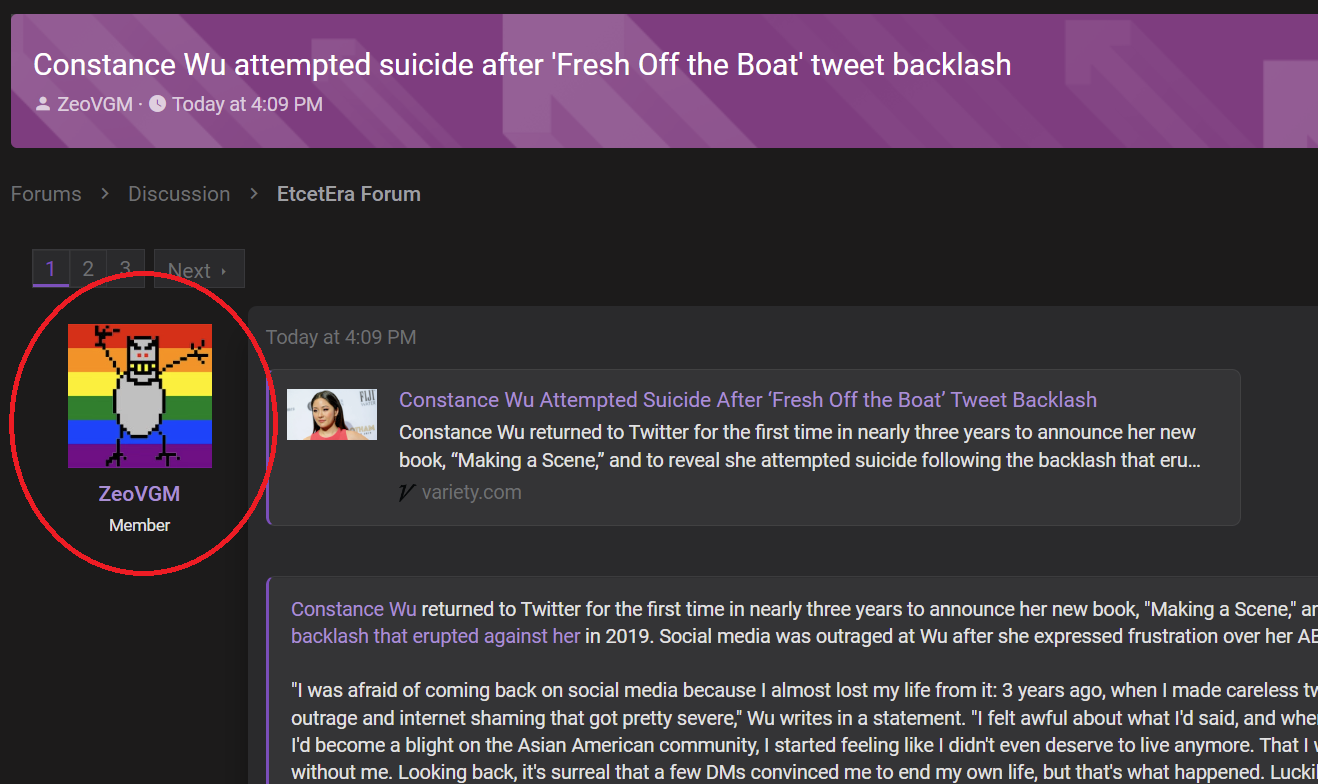This screenshot has width=1318, height=784.
Task: Open ZeoVGM author link in the thread header
Action: [x=95, y=104]
